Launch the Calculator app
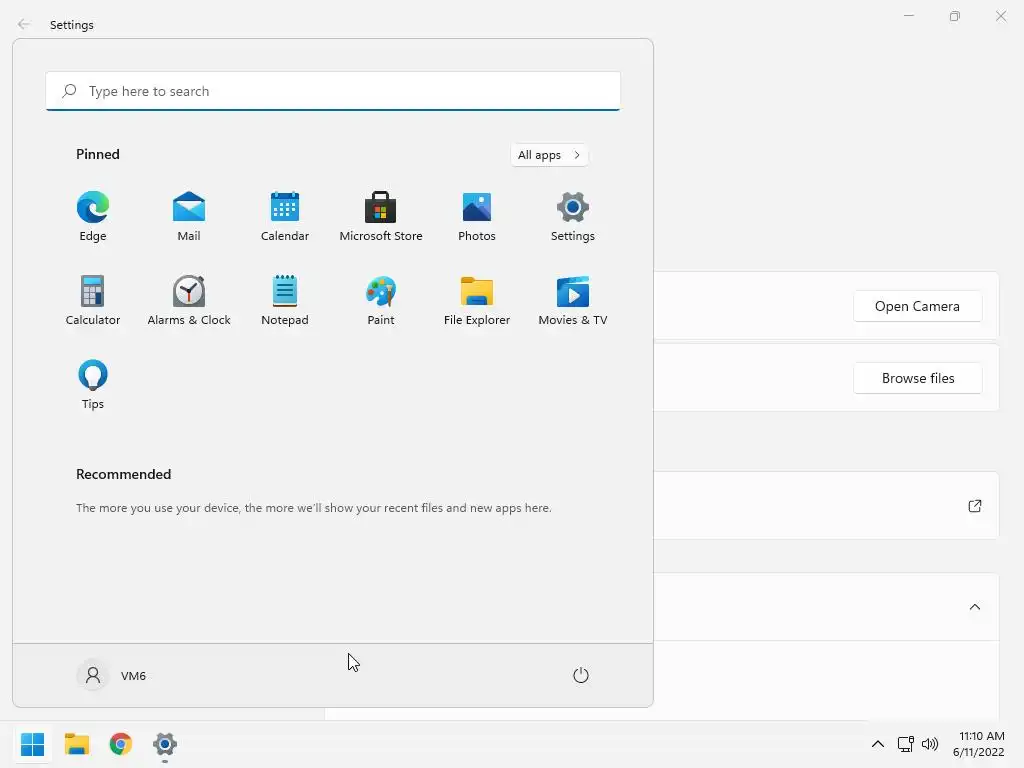 coord(93,300)
